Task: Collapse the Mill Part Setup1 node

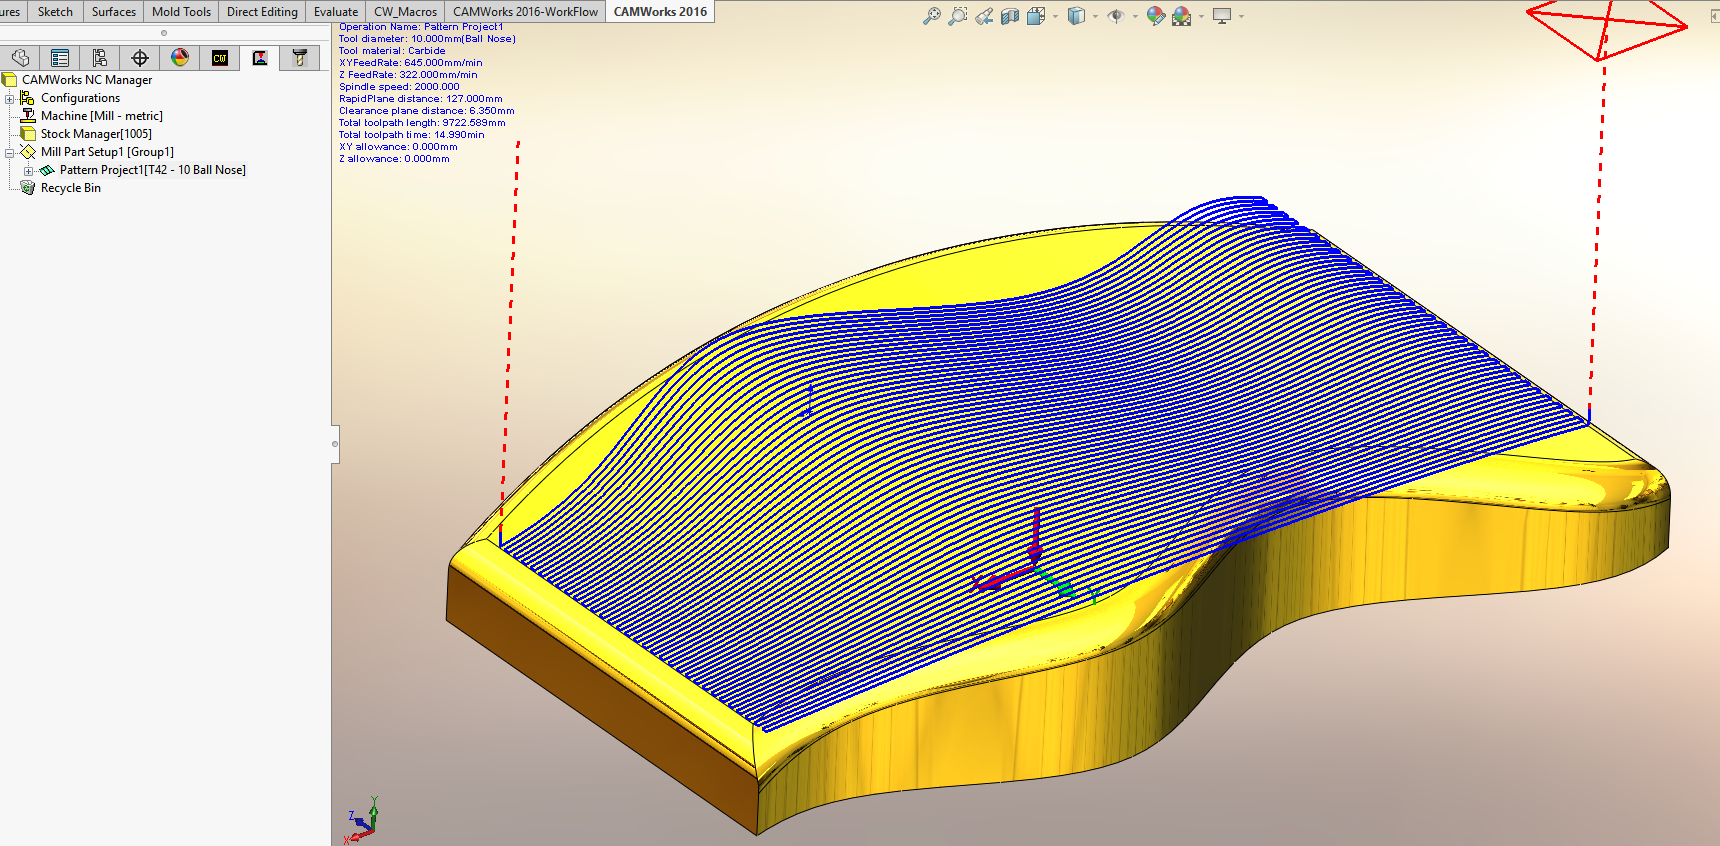Action: pyautogui.click(x=10, y=152)
